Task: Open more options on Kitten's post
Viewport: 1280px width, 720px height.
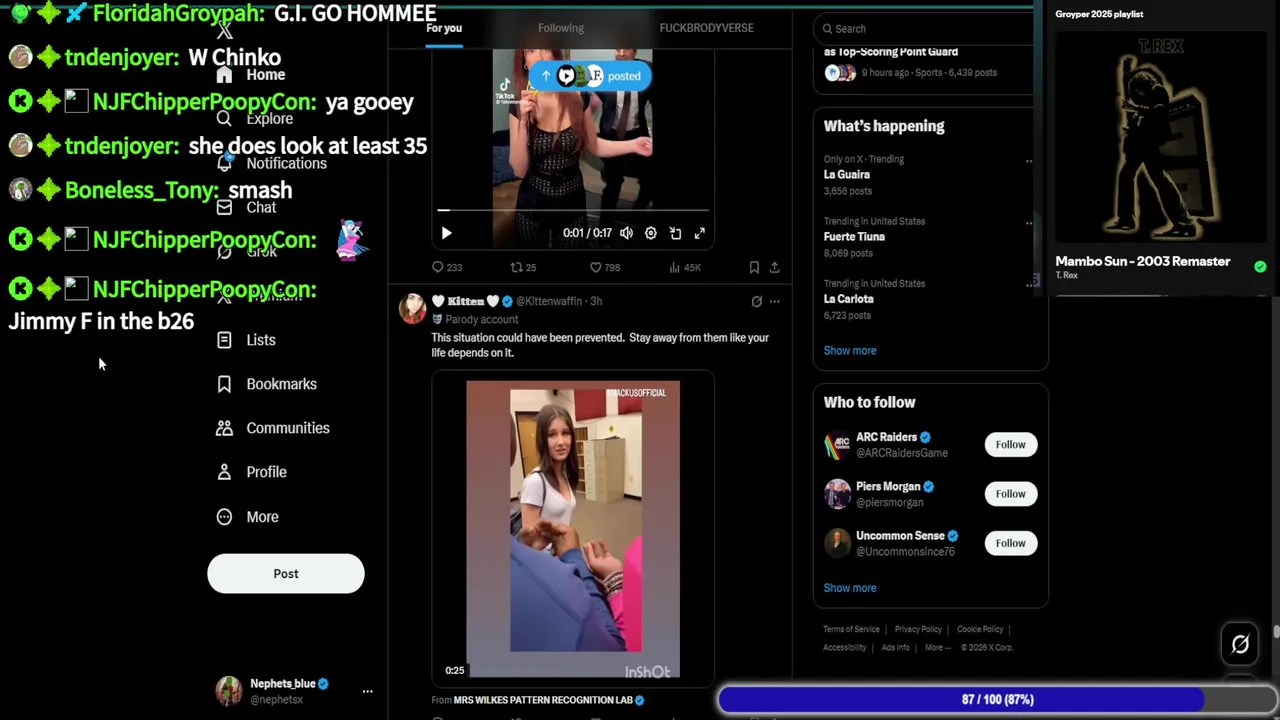Action: tap(774, 301)
